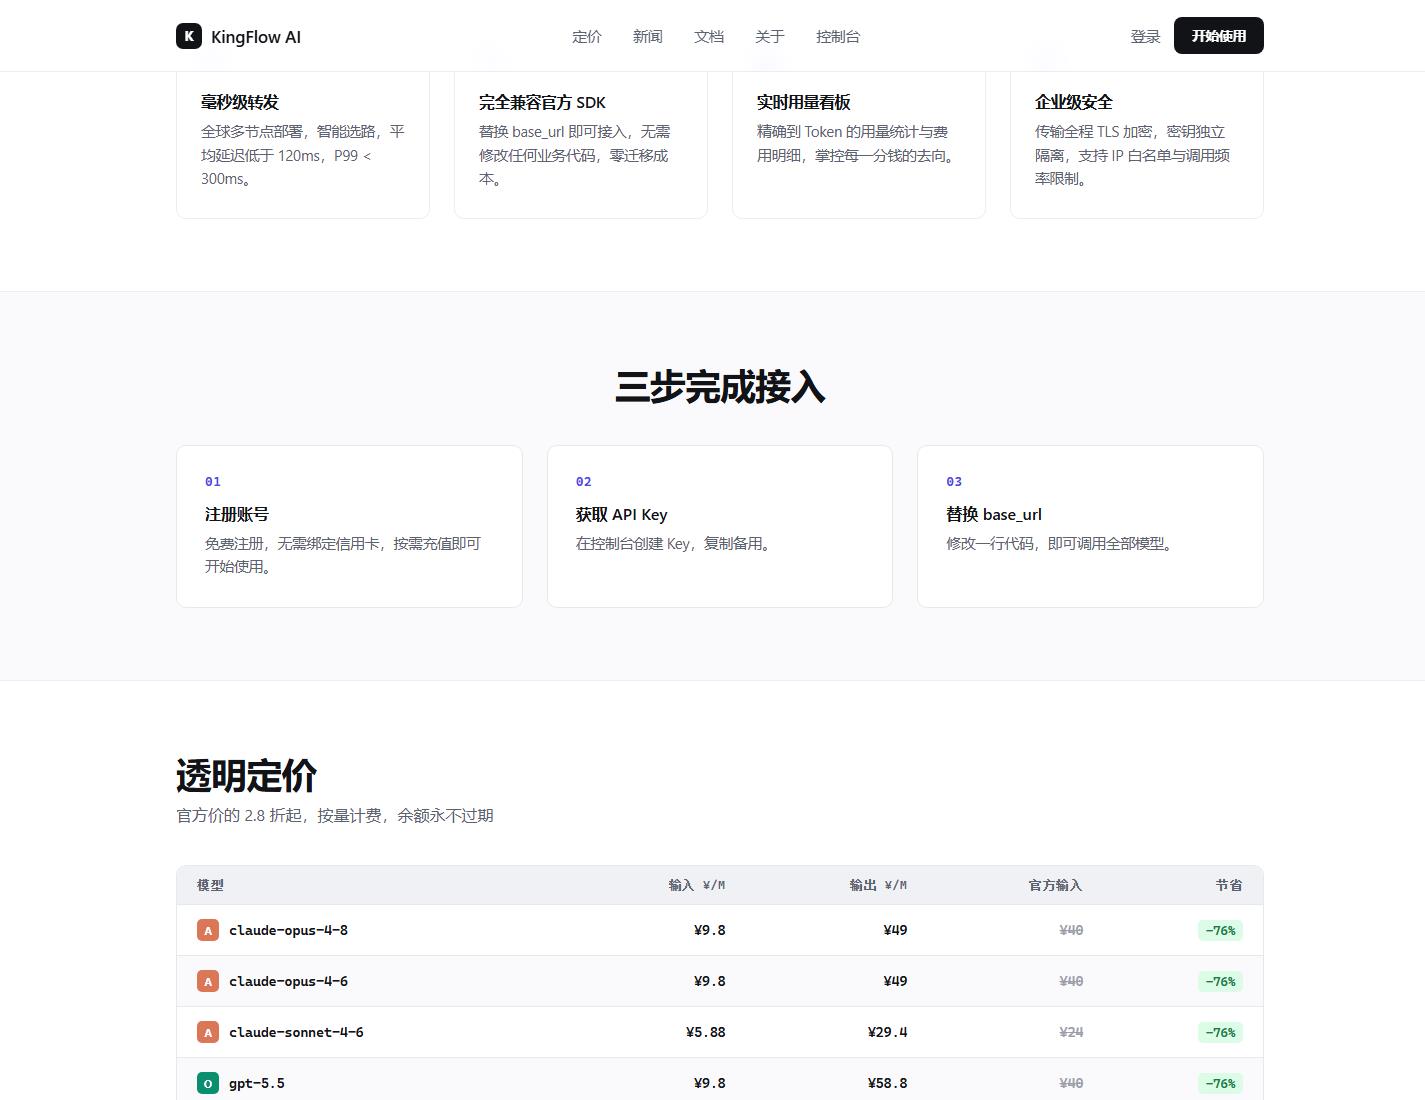1425x1100 pixels.
Task: Select the 企业级安全 card heading
Action: click(1074, 102)
